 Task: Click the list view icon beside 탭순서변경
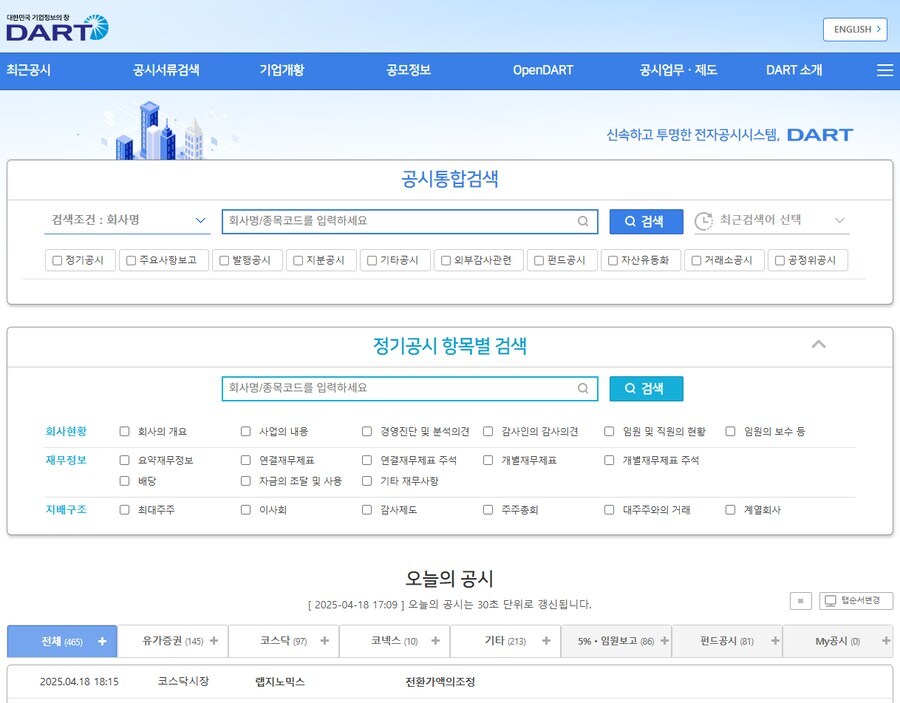pos(800,601)
